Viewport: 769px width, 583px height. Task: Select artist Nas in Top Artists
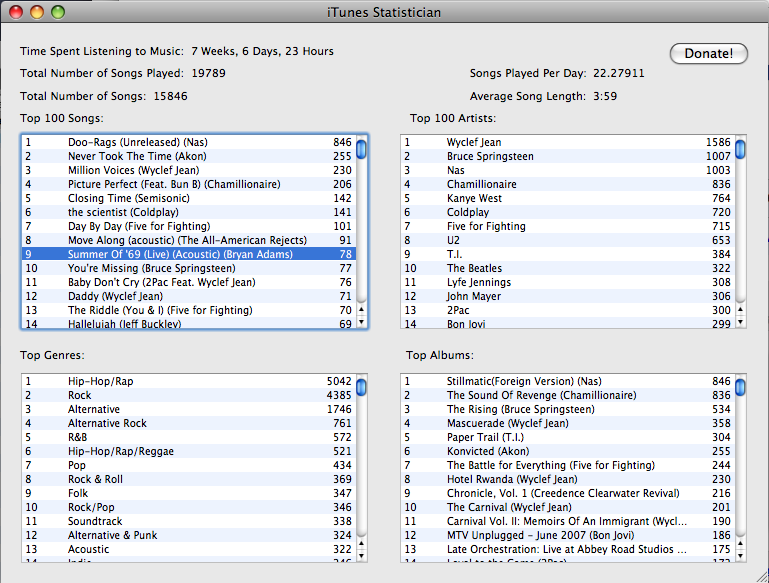pos(568,170)
